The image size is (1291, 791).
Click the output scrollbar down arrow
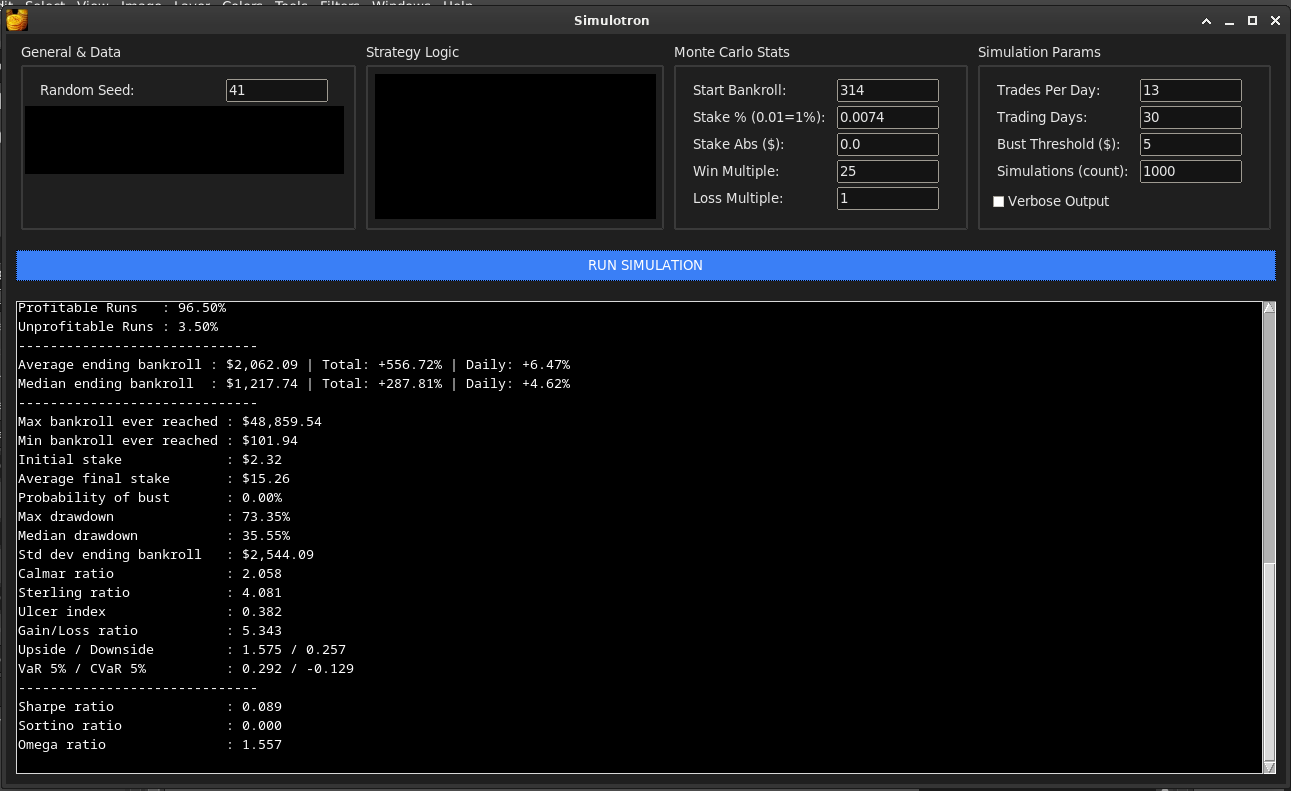(1269, 766)
